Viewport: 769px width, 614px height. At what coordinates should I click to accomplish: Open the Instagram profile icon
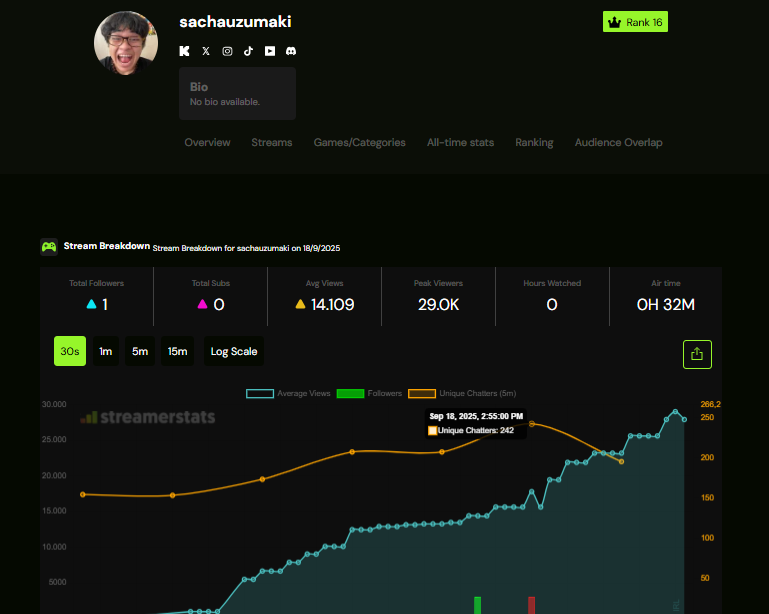[x=227, y=51]
